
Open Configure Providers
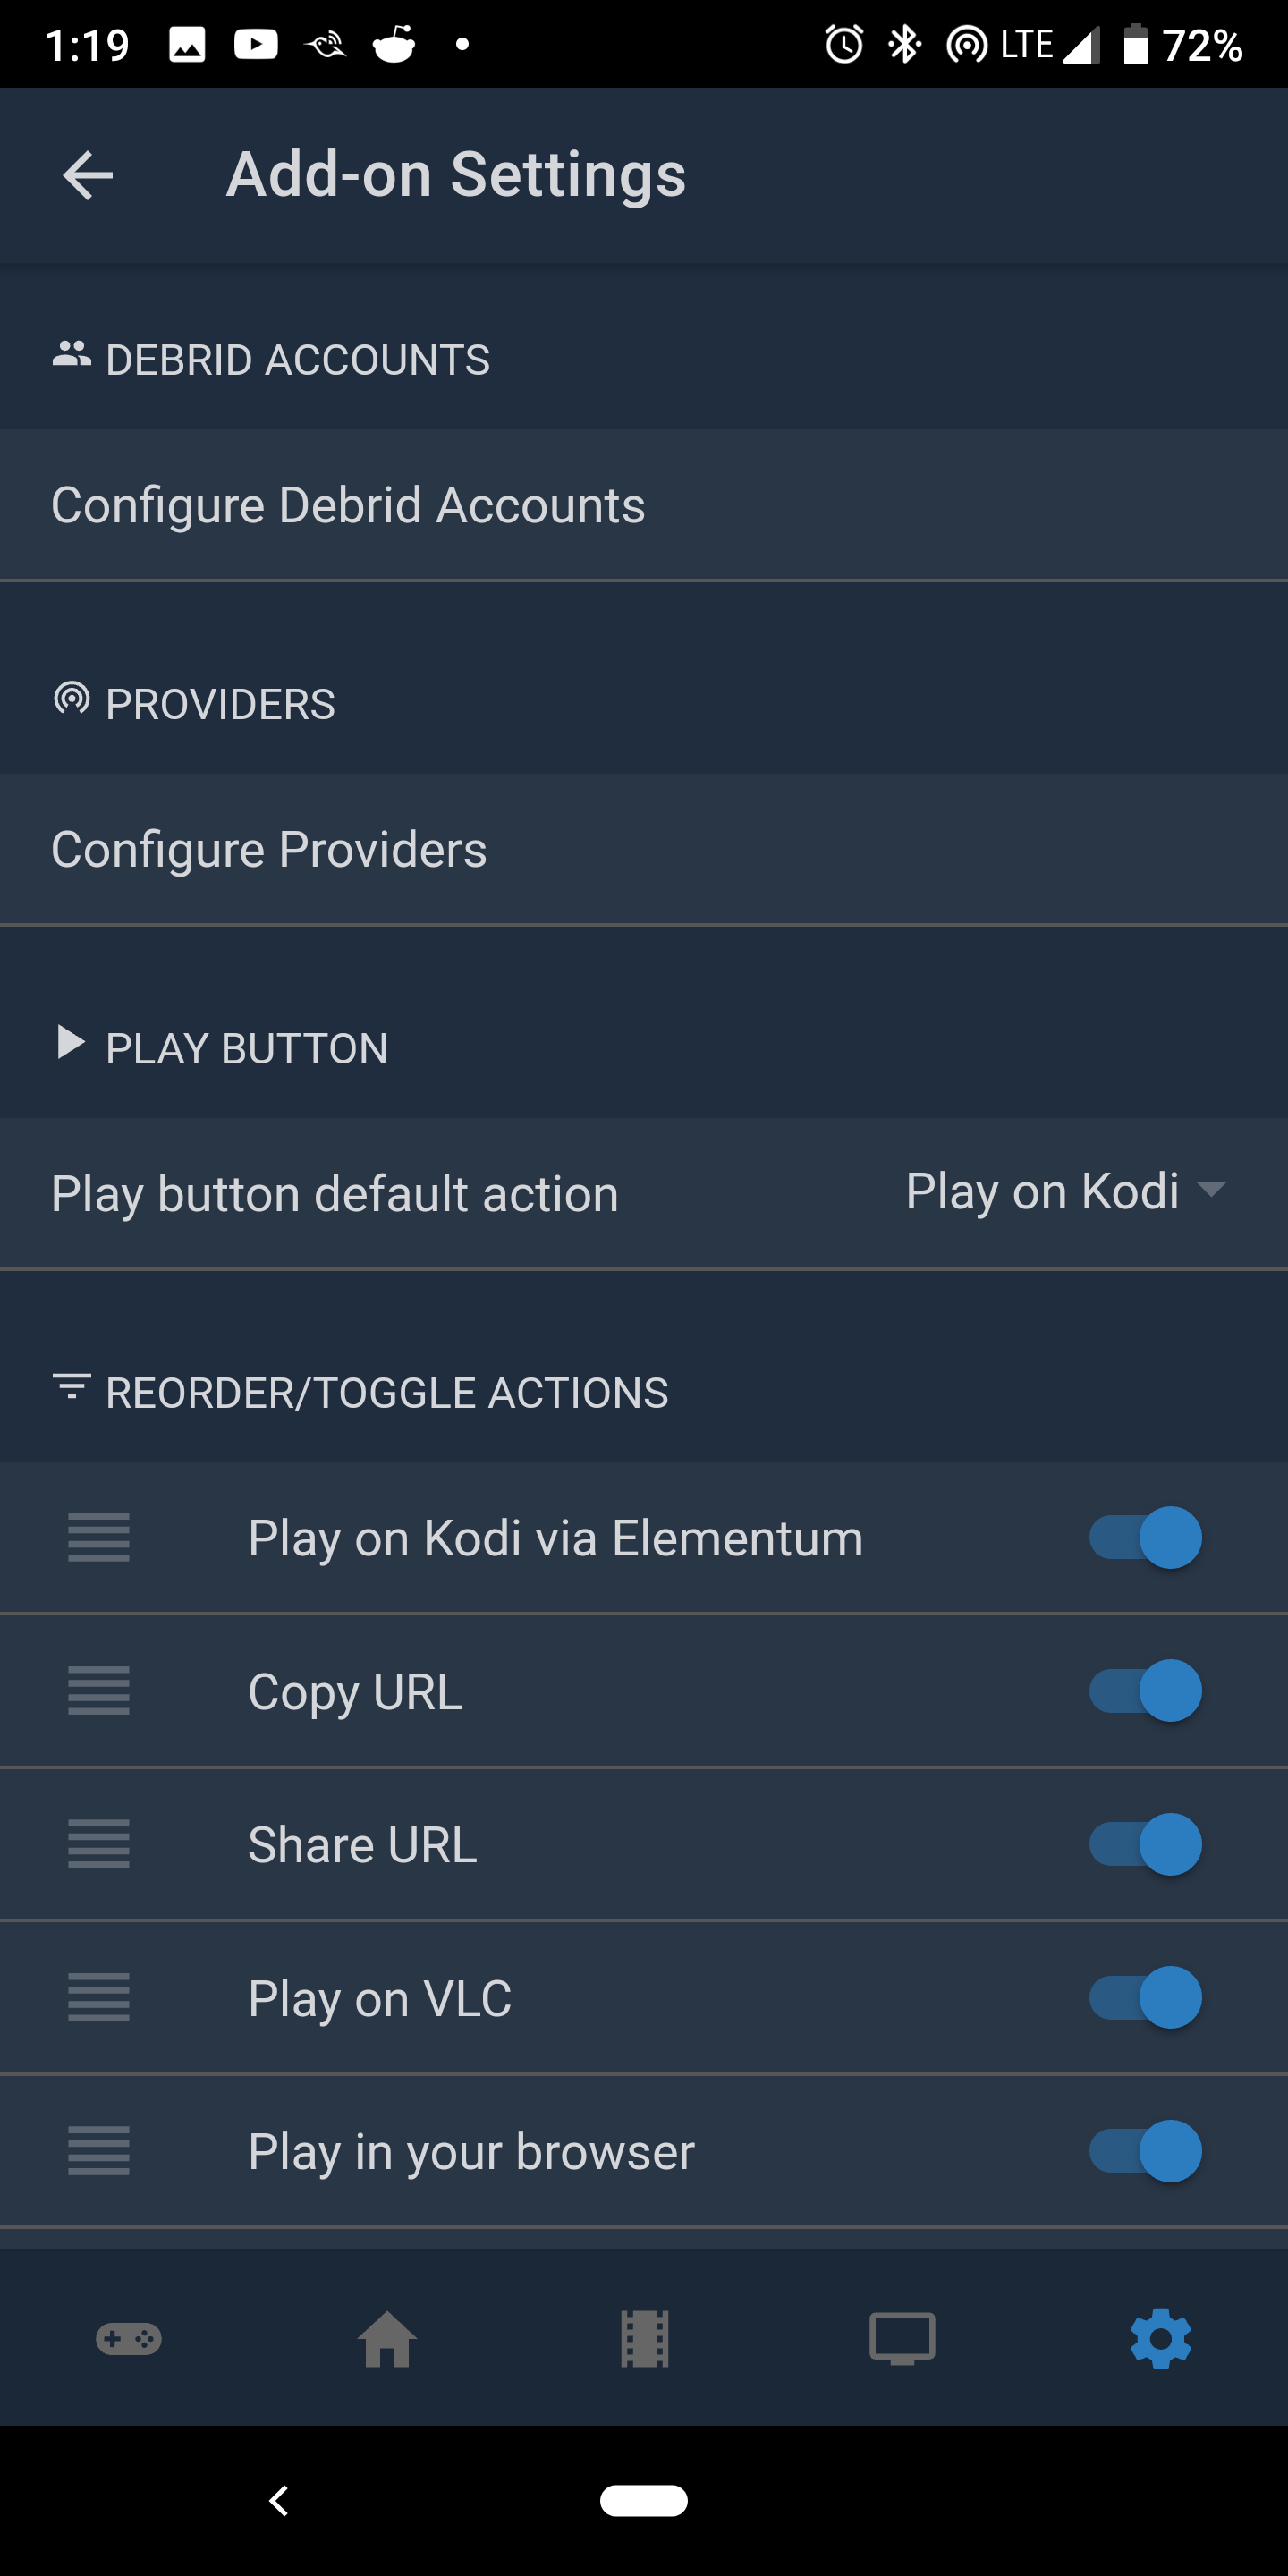click(x=269, y=849)
